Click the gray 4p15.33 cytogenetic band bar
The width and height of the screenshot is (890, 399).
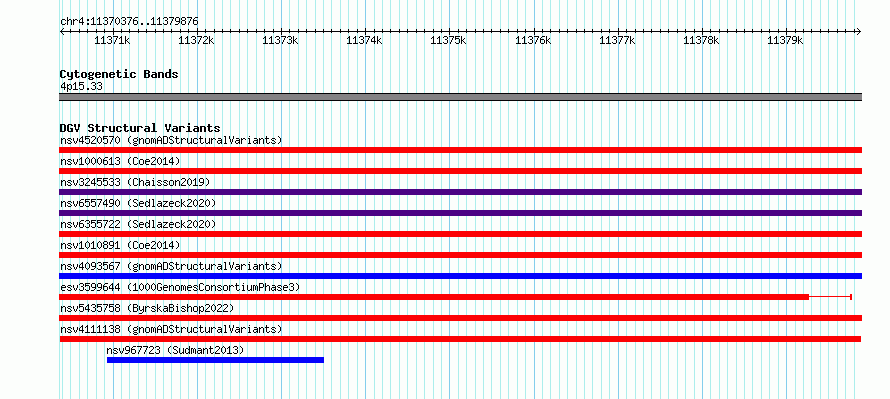click(x=460, y=97)
